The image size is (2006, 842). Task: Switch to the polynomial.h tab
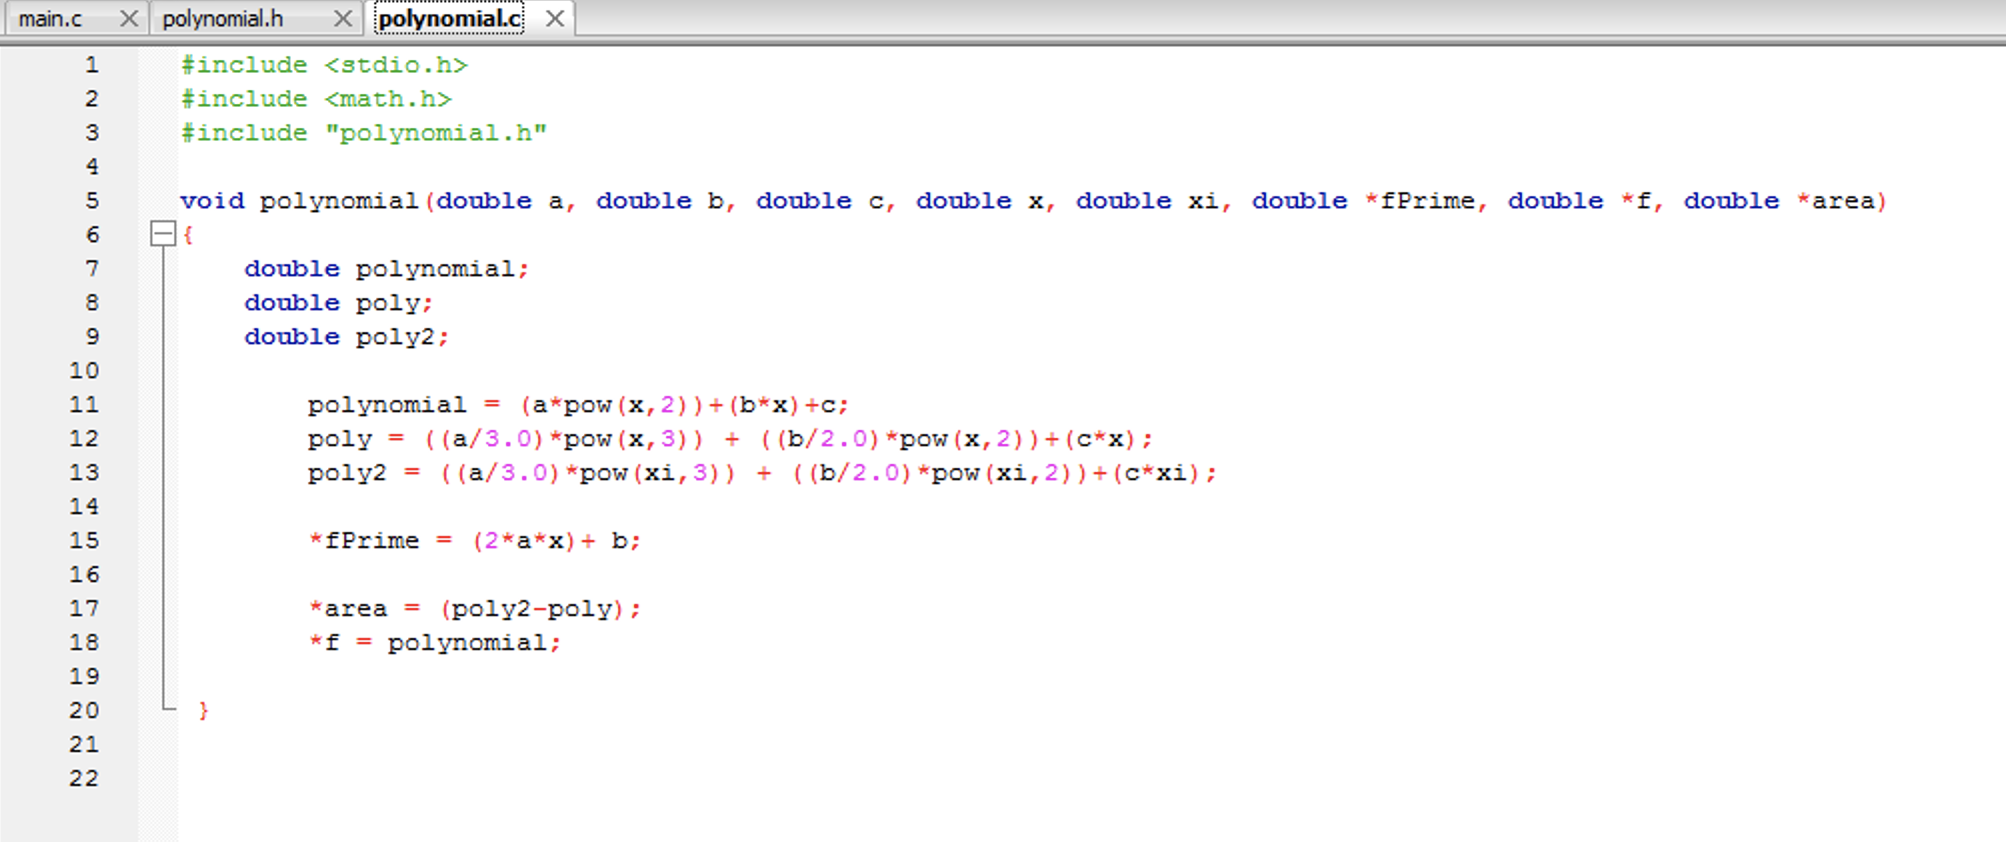point(222,19)
